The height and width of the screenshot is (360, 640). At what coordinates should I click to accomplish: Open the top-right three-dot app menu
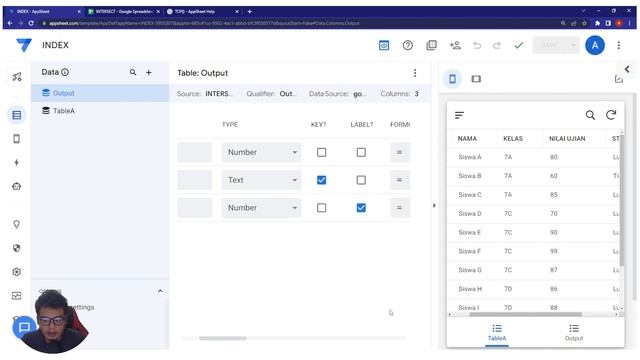pos(619,45)
